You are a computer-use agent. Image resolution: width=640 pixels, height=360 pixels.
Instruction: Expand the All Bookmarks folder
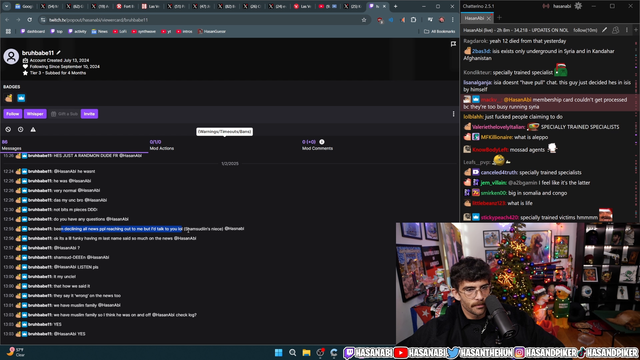(x=440, y=31)
